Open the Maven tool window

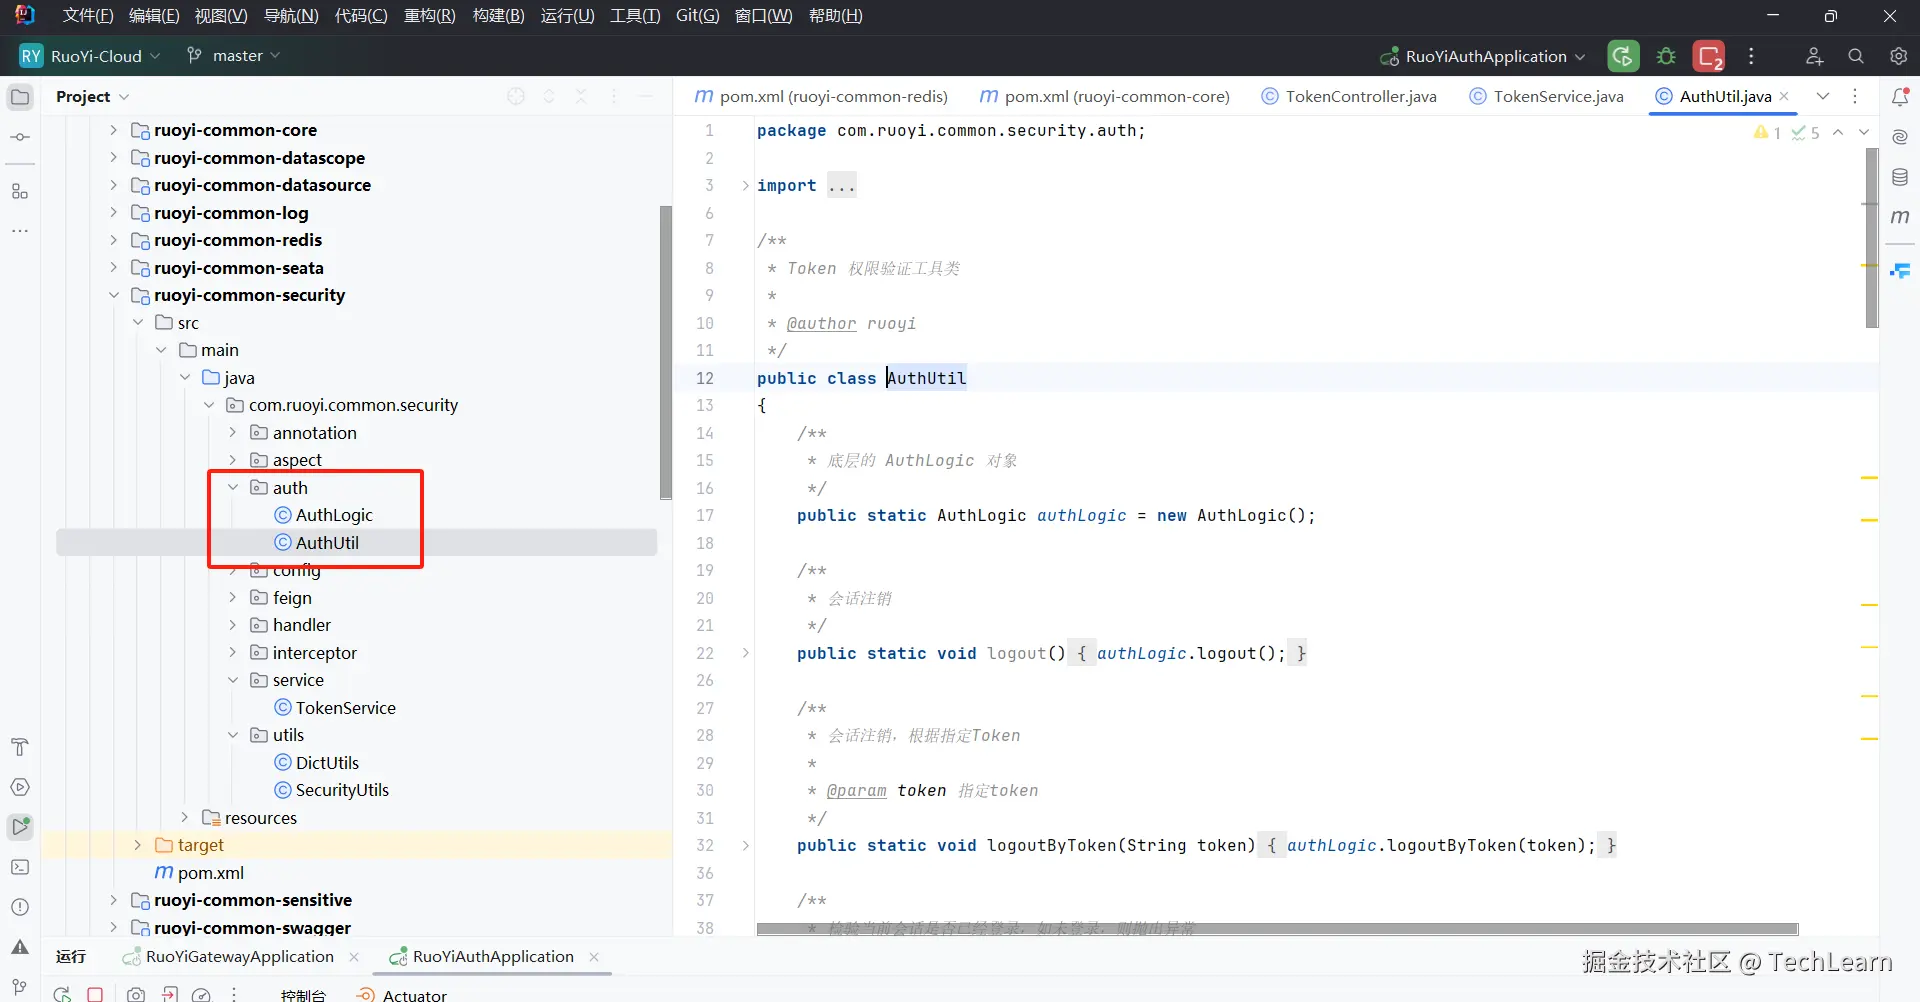1900,217
